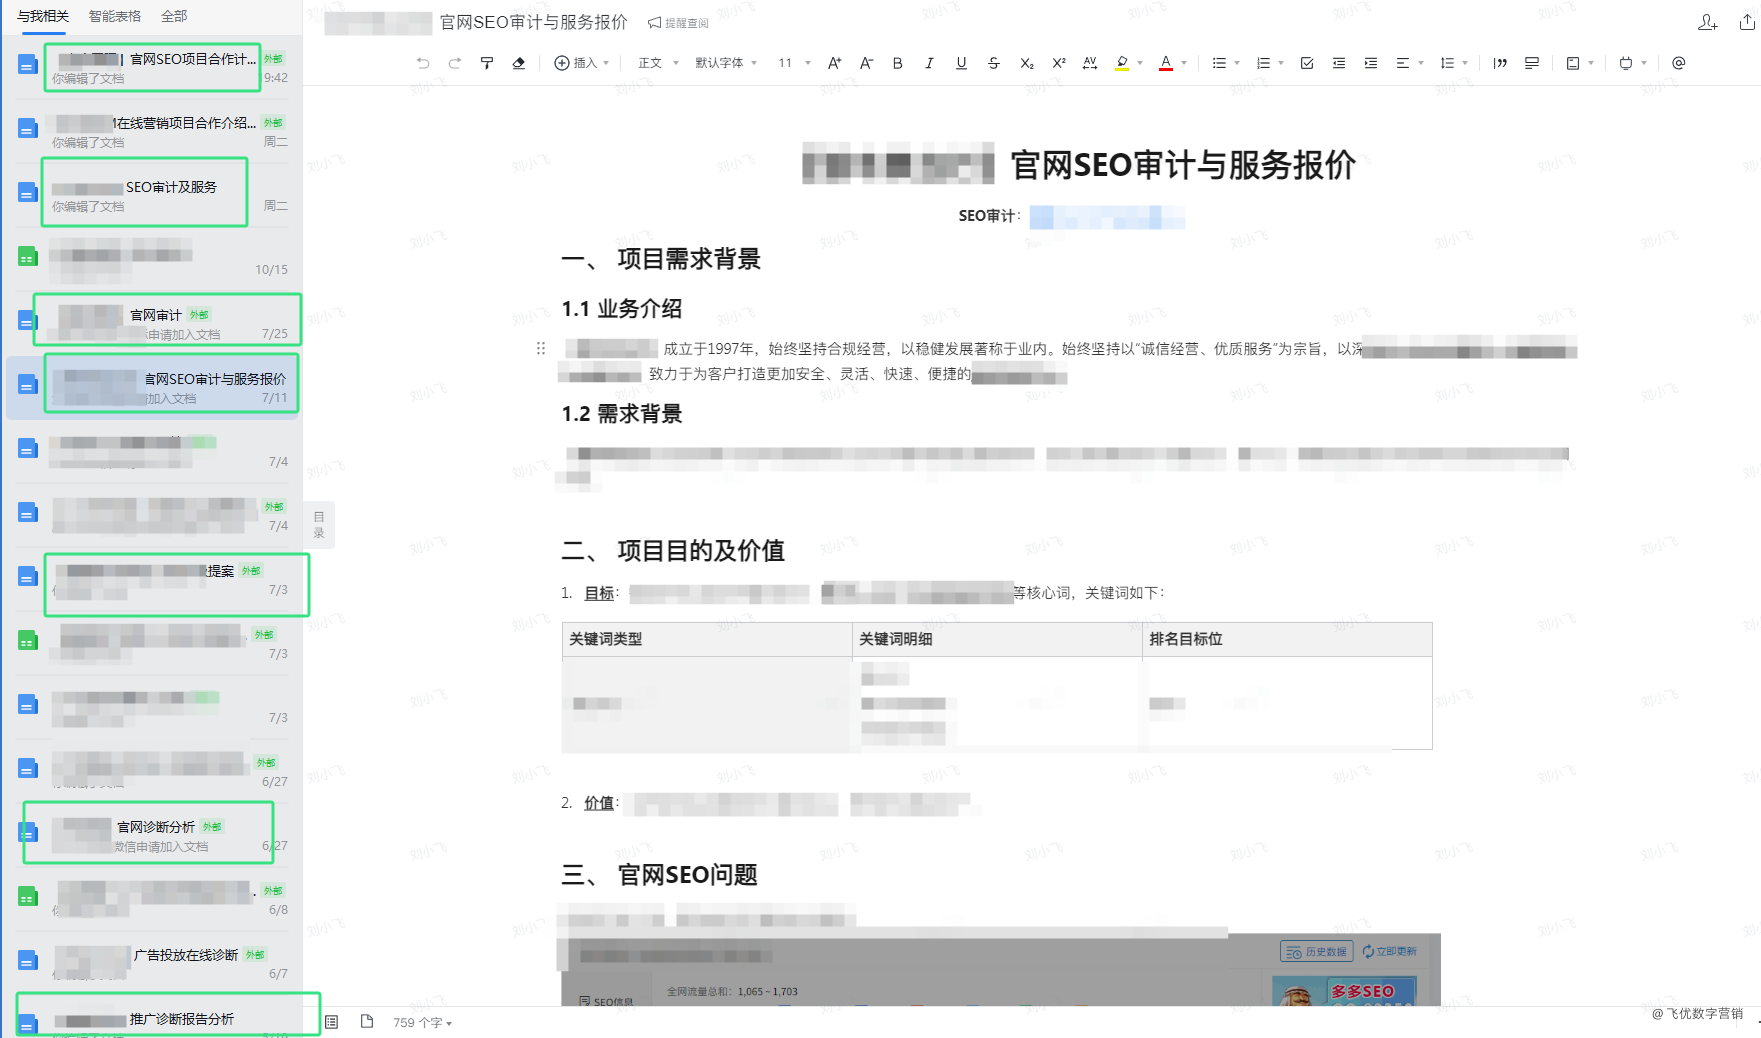Switch to the 智能表格 tab
This screenshot has height=1038, width=1761.
[115, 16]
